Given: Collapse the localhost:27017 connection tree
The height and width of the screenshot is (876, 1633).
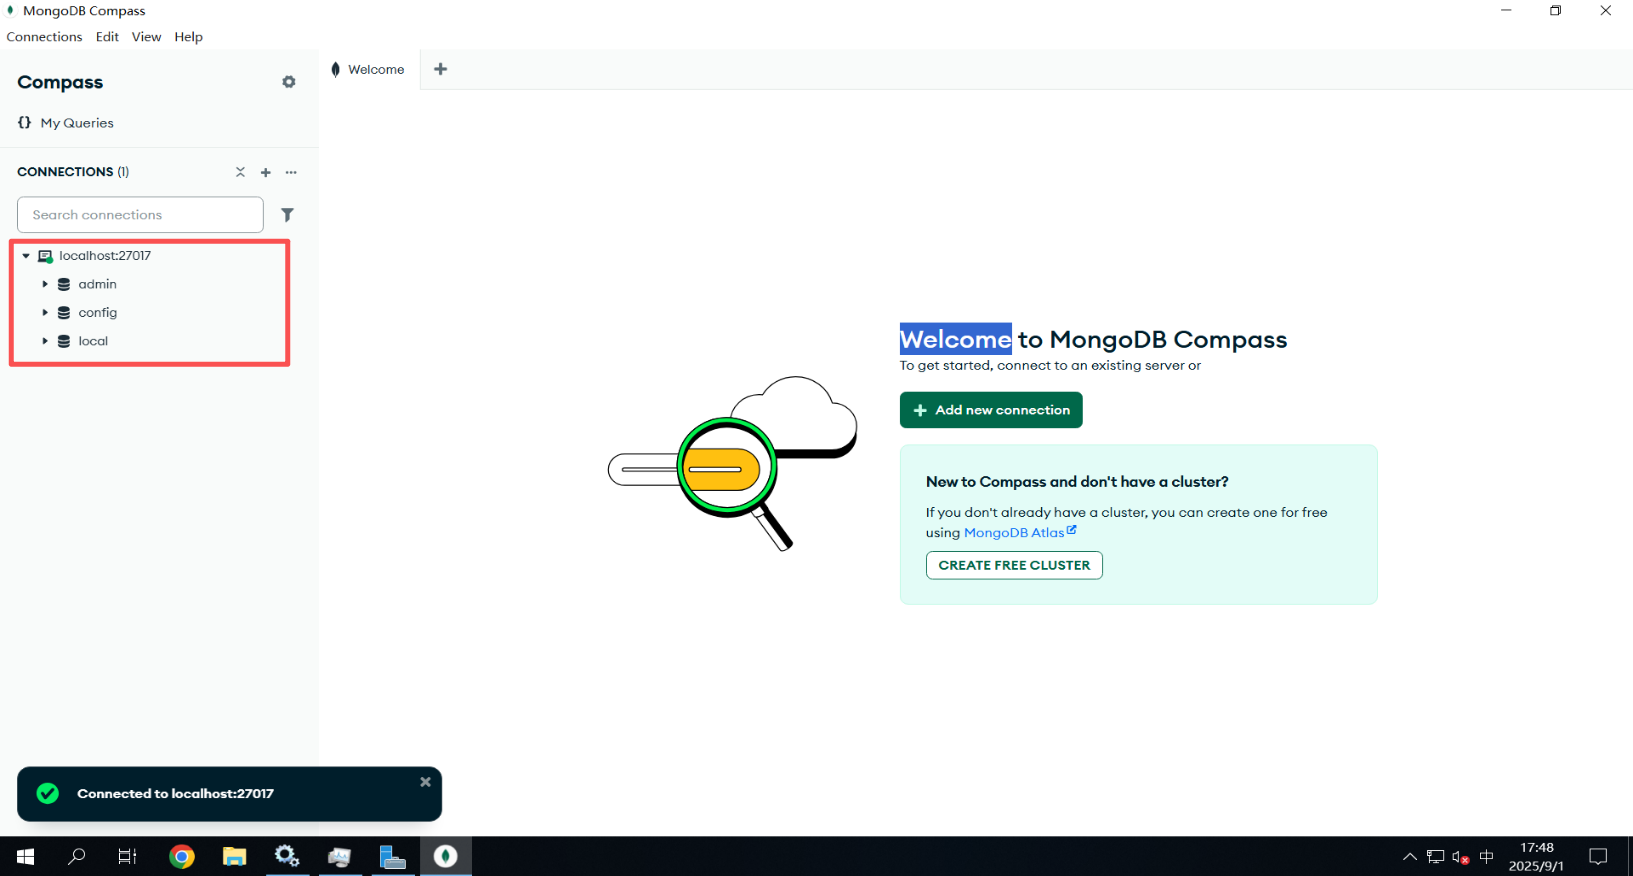Looking at the screenshot, I should click(x=26, y=256).
